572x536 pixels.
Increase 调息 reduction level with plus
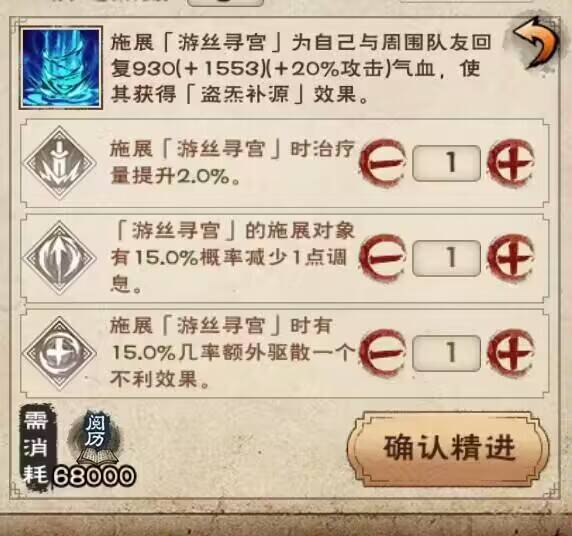[x=511, y=258]
